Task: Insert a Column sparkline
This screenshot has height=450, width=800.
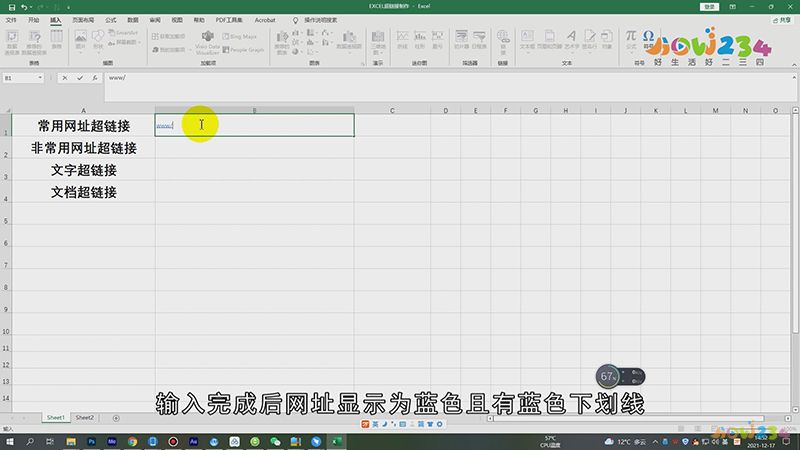Action: tap(420, 40)
